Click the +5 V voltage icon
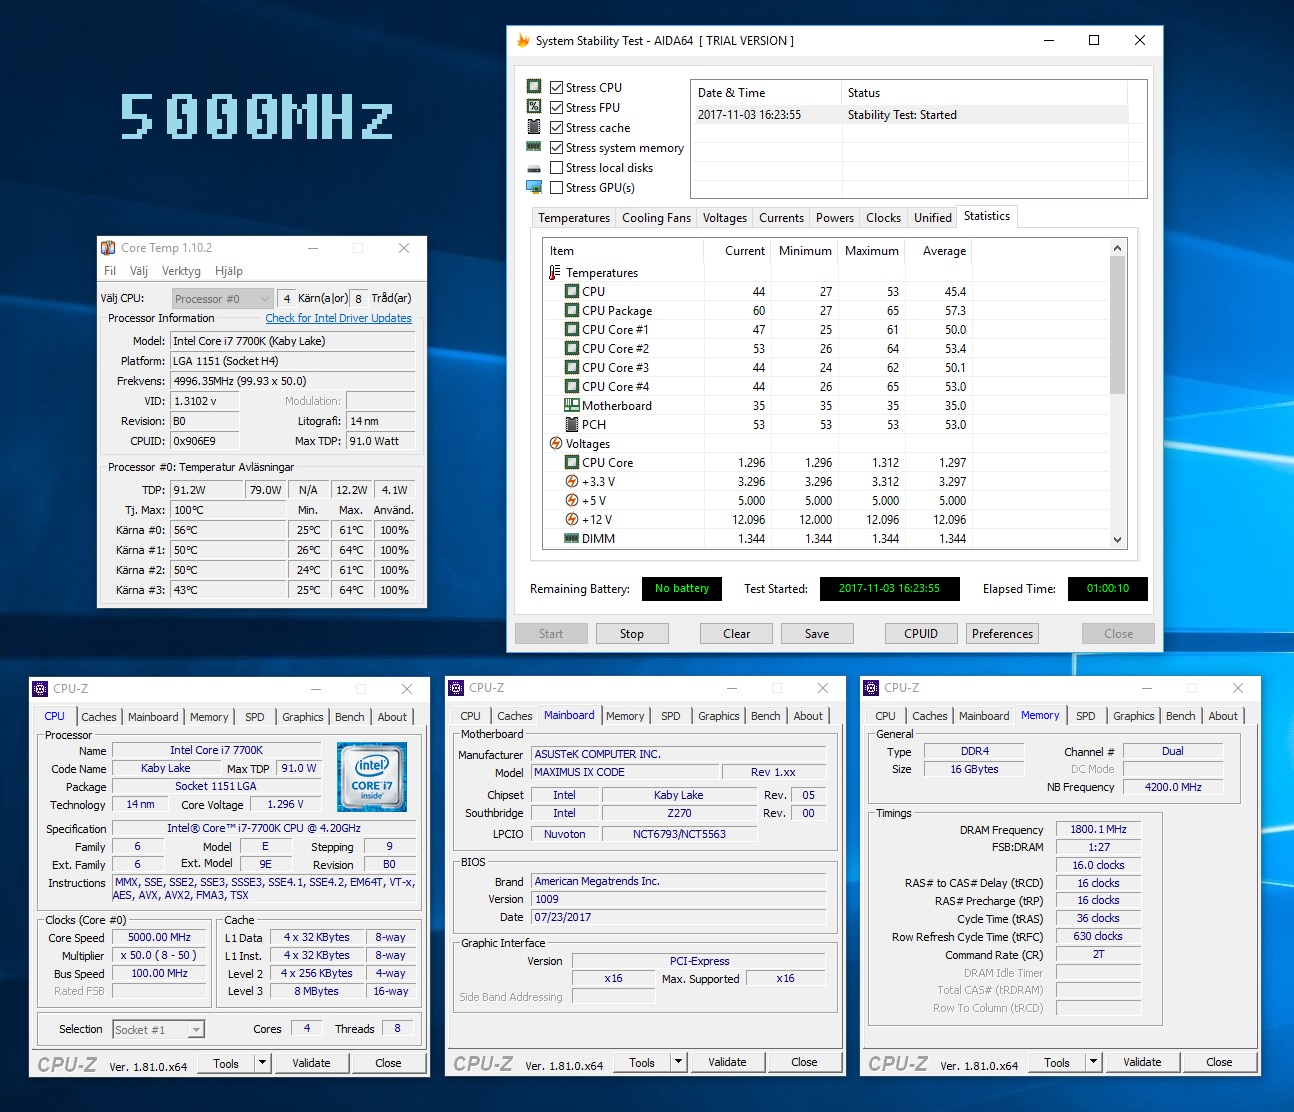The width and height of the screenshot is (1294, 1112). (572, 500)
